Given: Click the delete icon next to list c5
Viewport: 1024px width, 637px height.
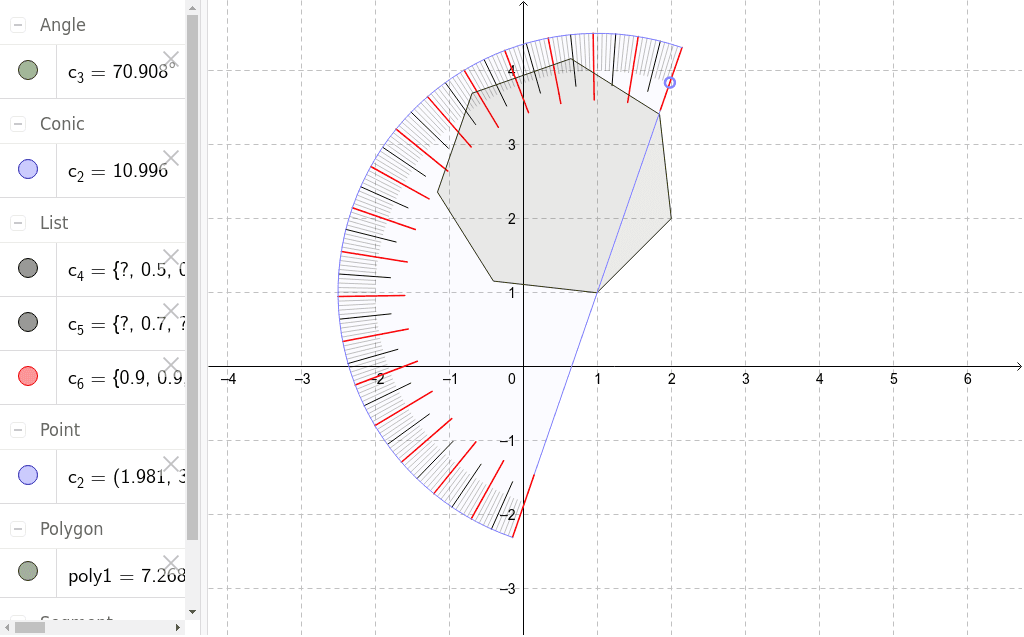Looking at the screenshot, I should pos(170,310).
